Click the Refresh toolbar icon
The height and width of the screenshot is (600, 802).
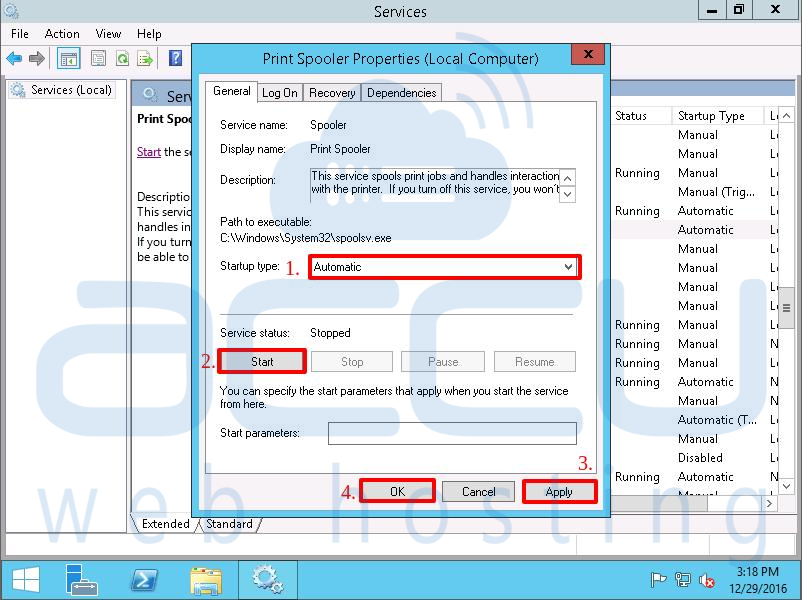[x=122, y=58]
